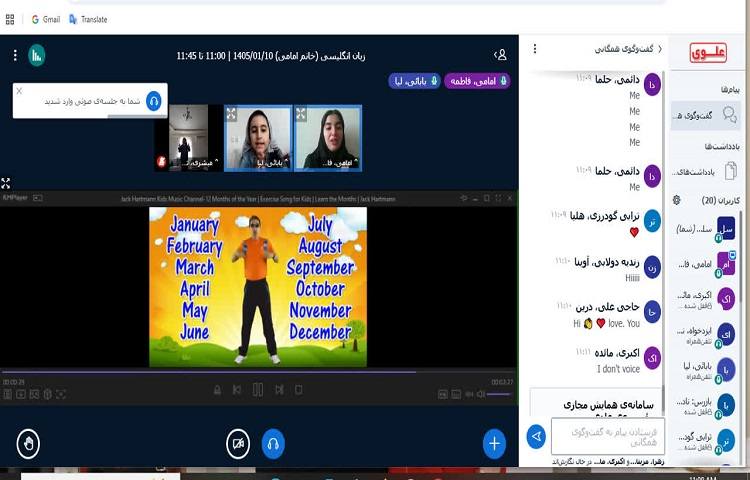Stop playback in KMPlayer

tap(298, 390)
